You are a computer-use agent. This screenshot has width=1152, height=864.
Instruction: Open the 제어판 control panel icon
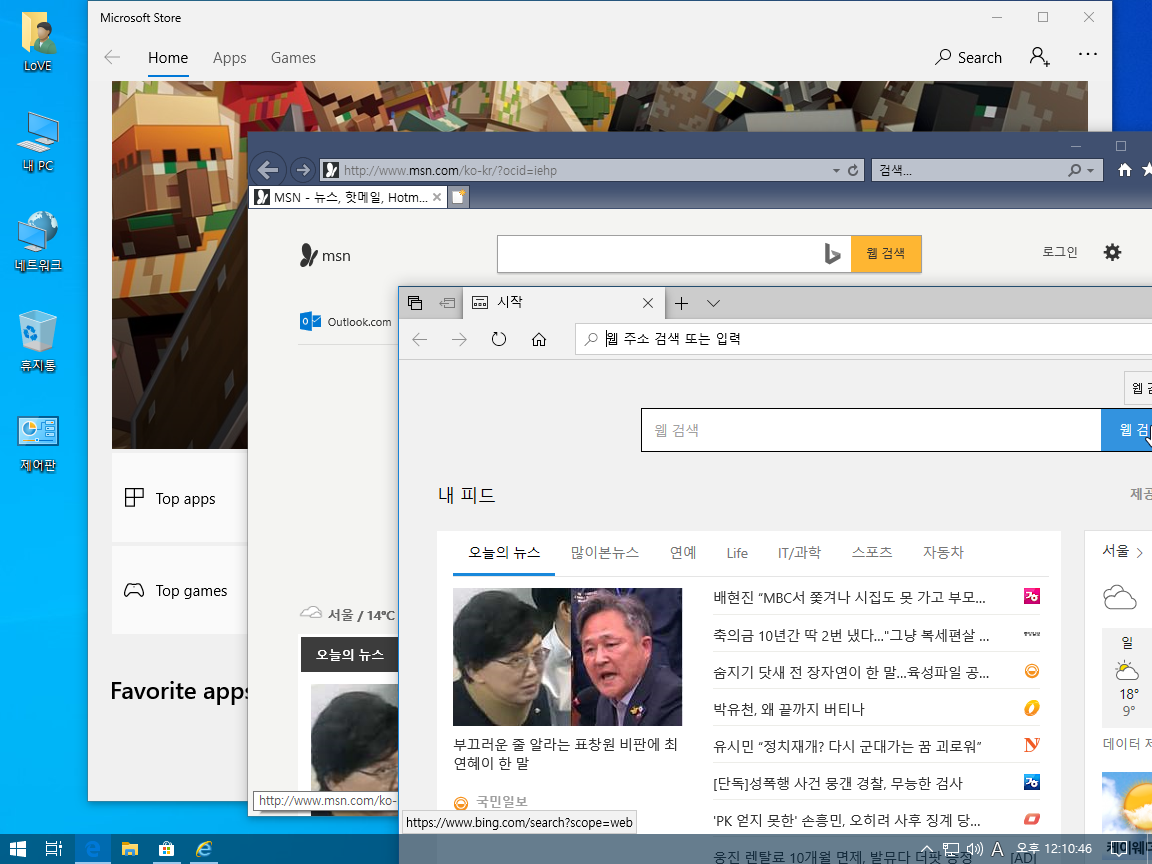point(37,442)
